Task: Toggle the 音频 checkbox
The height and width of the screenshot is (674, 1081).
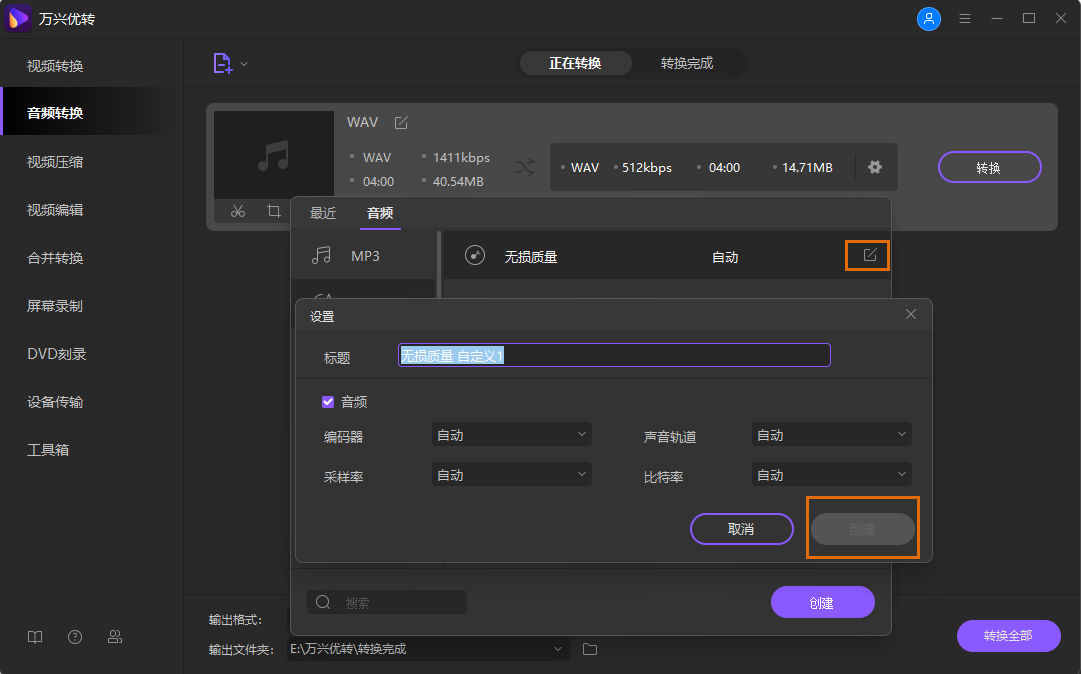Action: click(x=328, y=402)
